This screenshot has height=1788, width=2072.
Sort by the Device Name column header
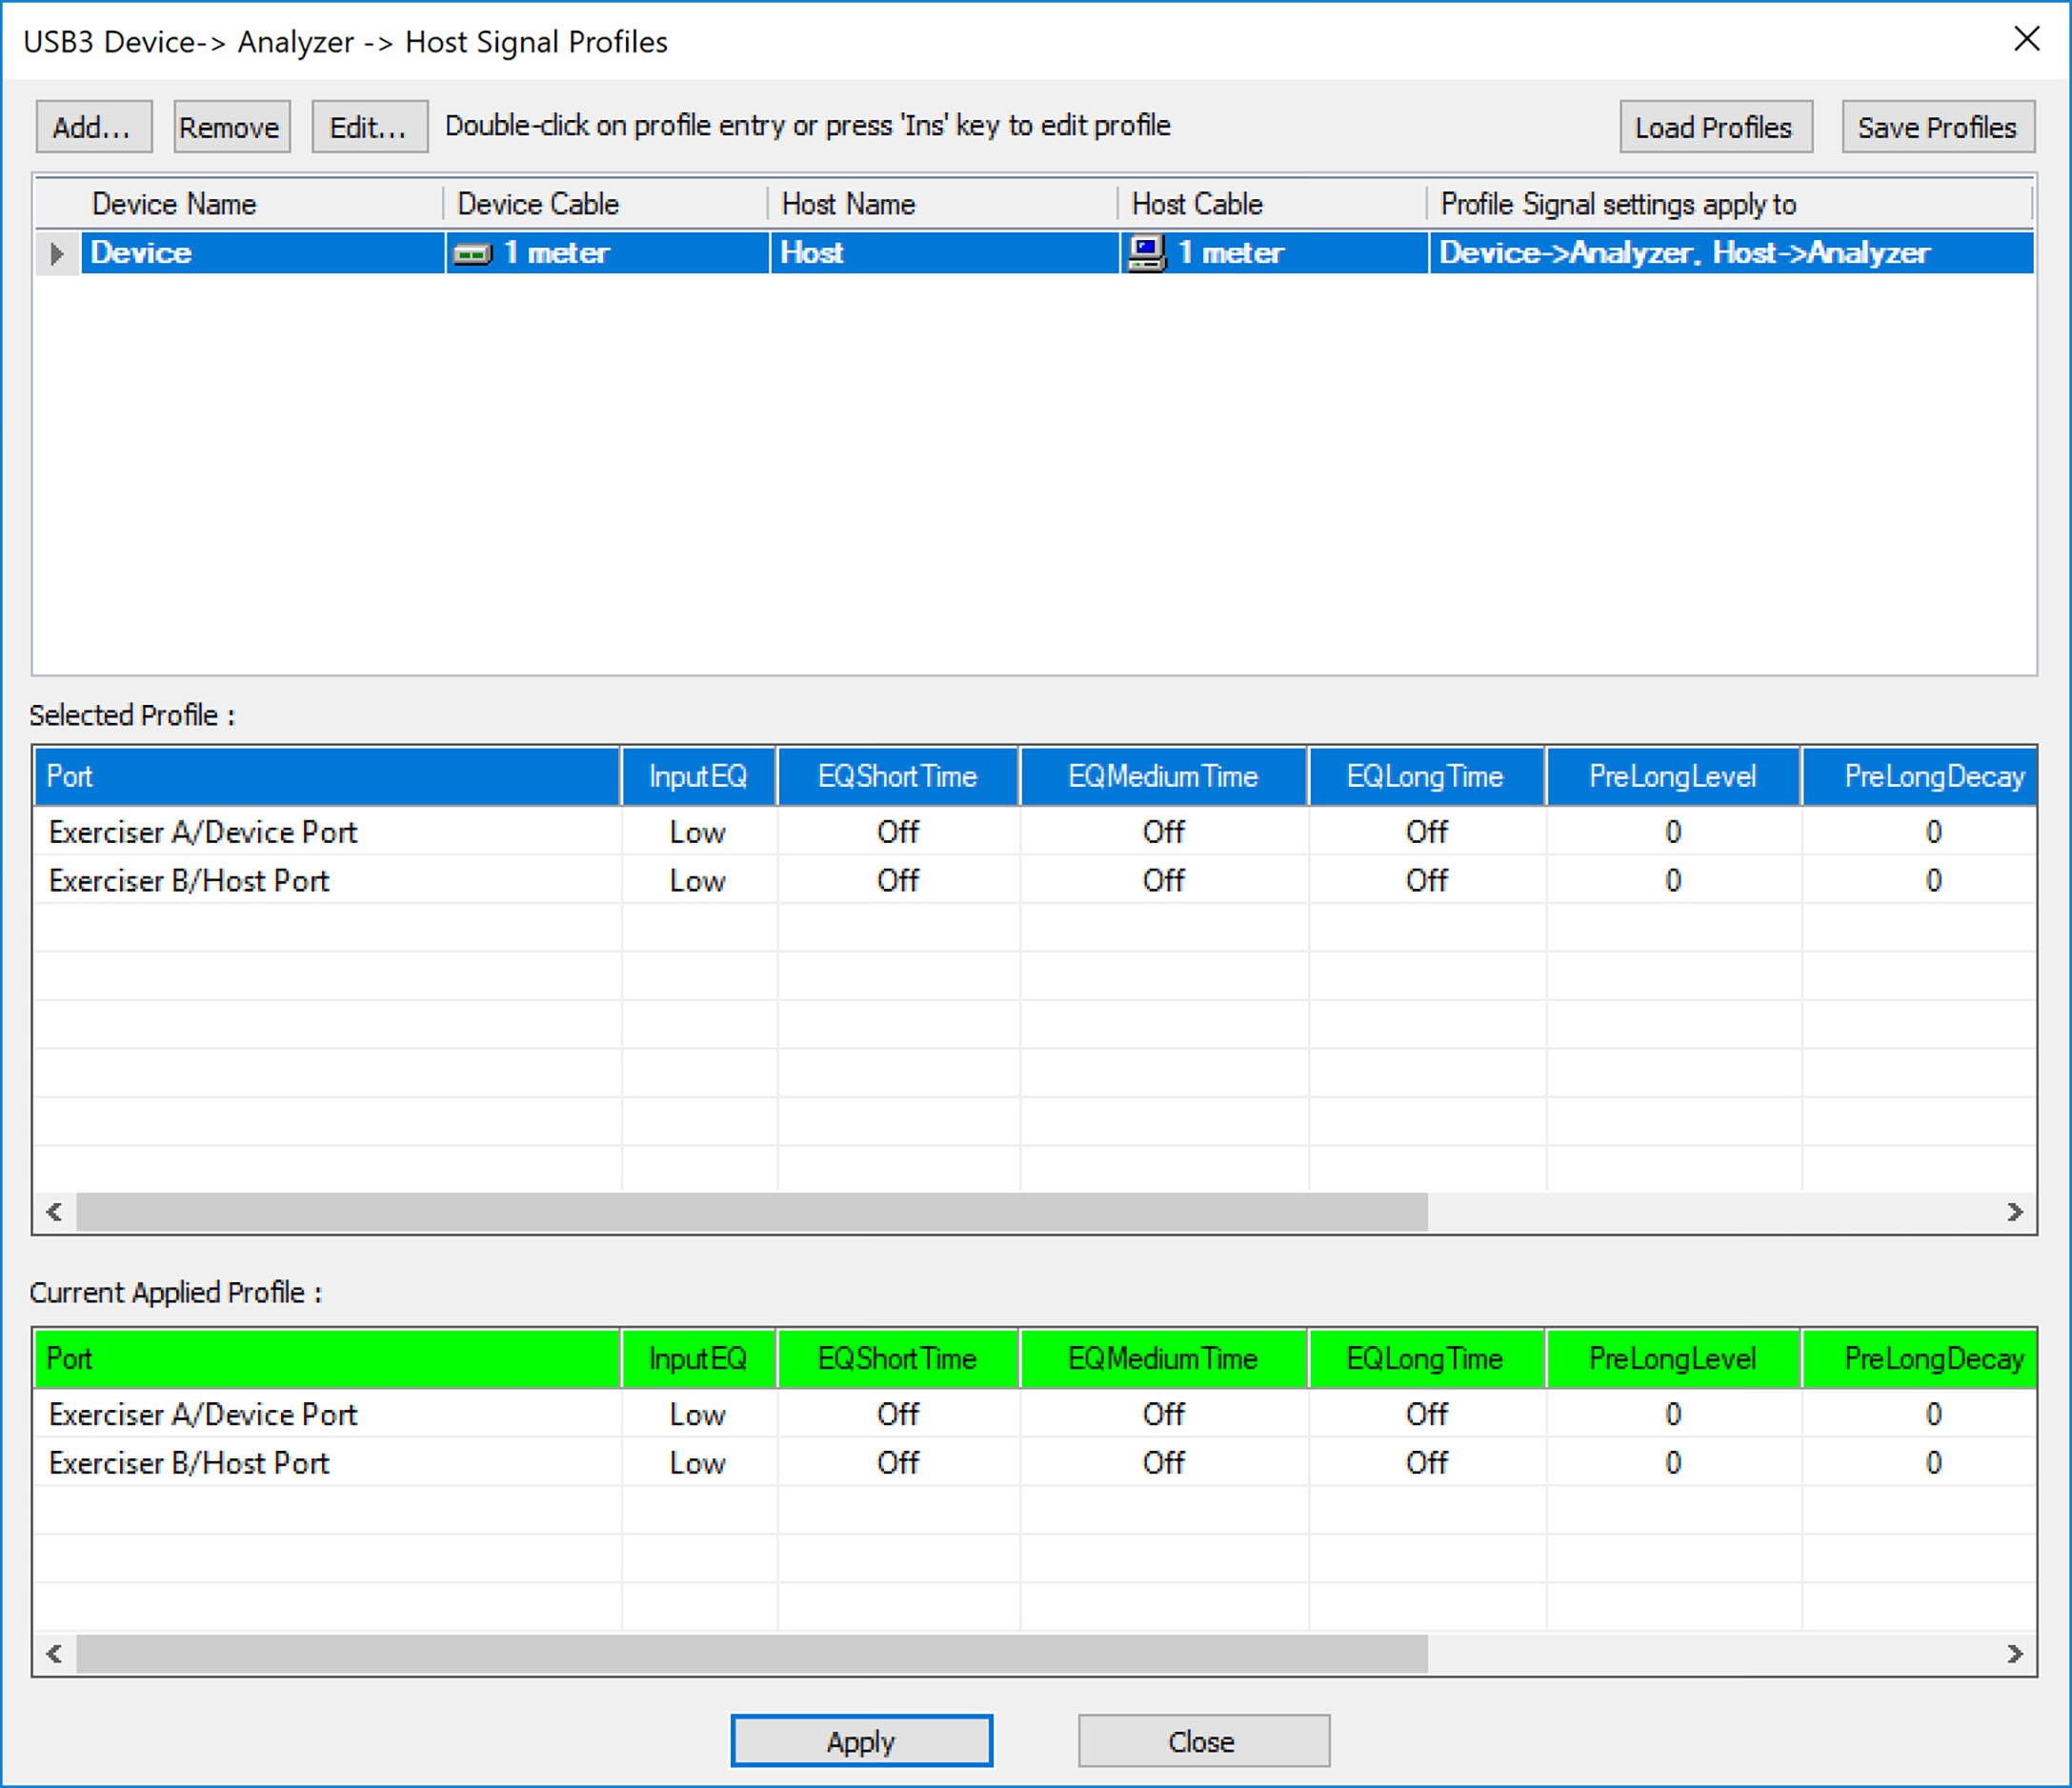coord(240,204)
